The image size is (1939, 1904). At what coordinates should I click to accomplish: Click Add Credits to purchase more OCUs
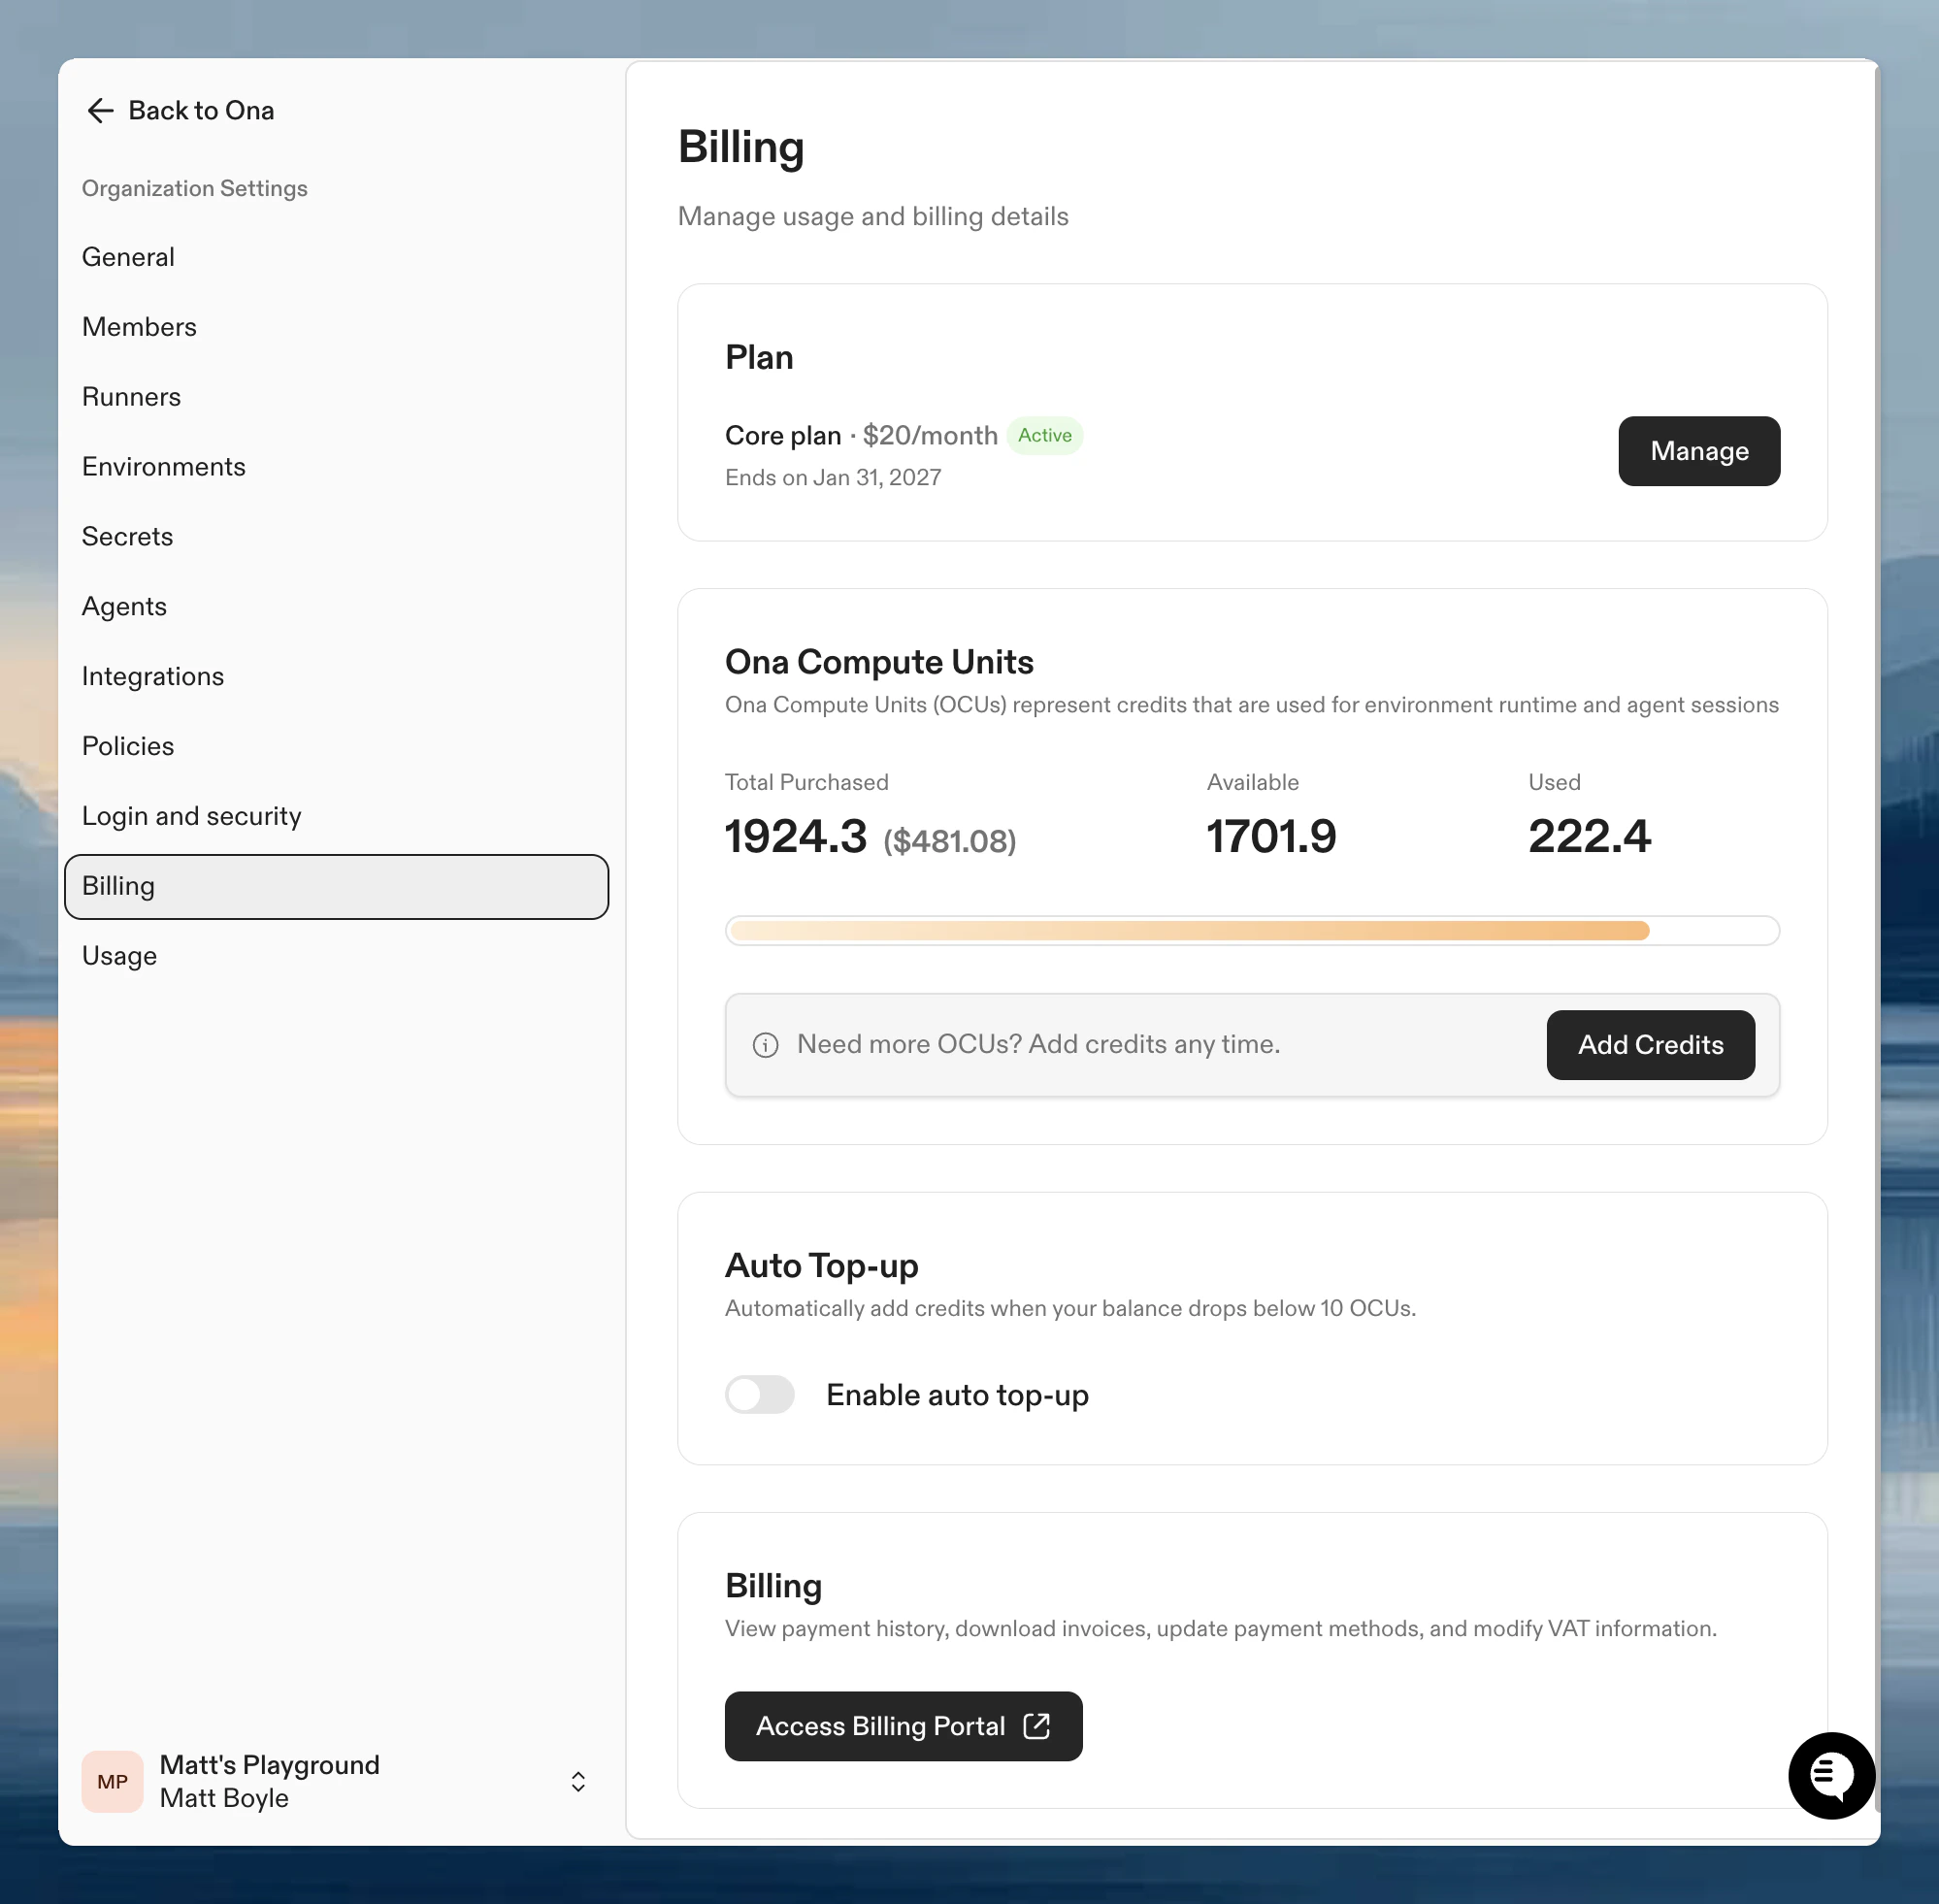pos(1650,1044)
